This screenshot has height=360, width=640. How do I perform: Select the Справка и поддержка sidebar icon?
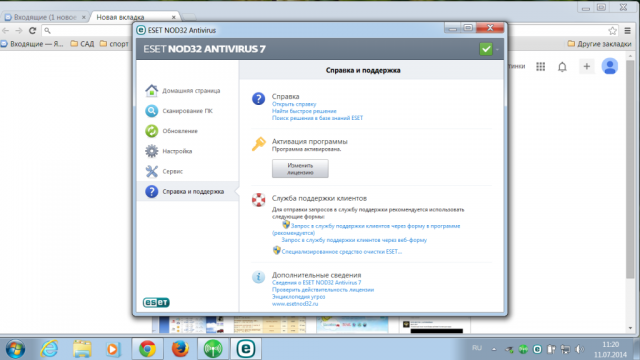(x=151, y=191)
